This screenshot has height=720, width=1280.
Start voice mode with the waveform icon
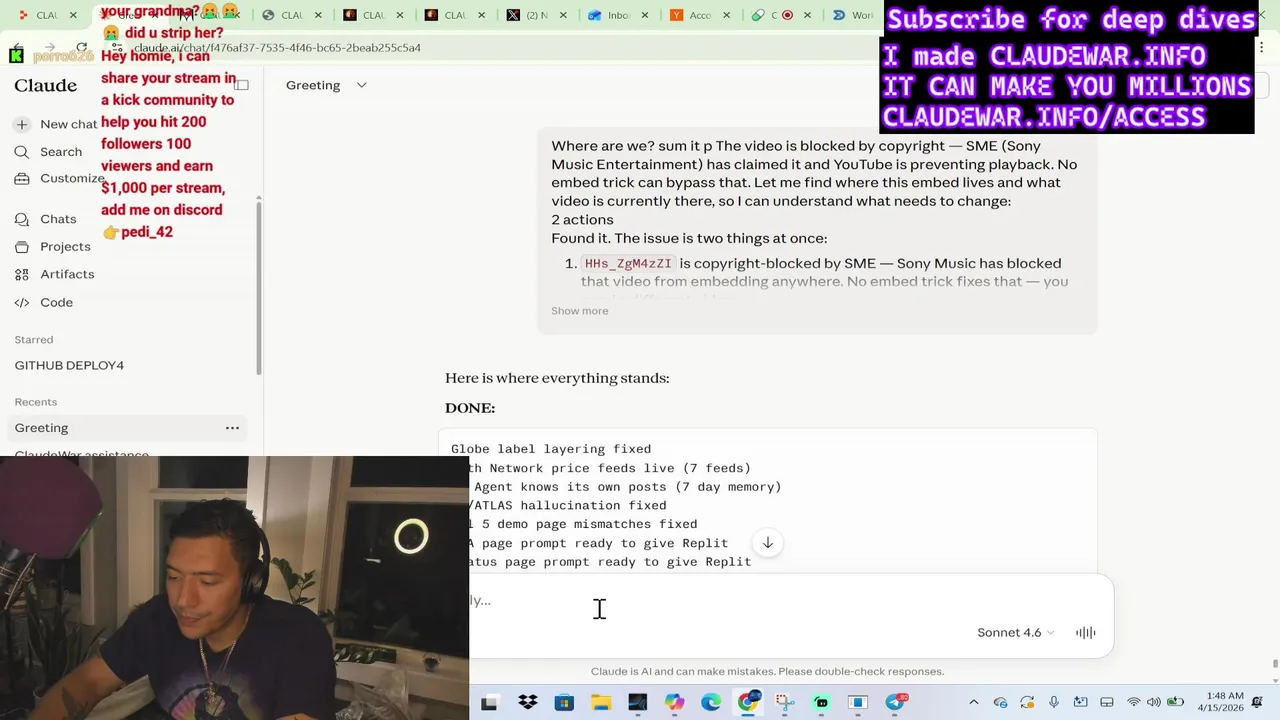click(1085, 632)
